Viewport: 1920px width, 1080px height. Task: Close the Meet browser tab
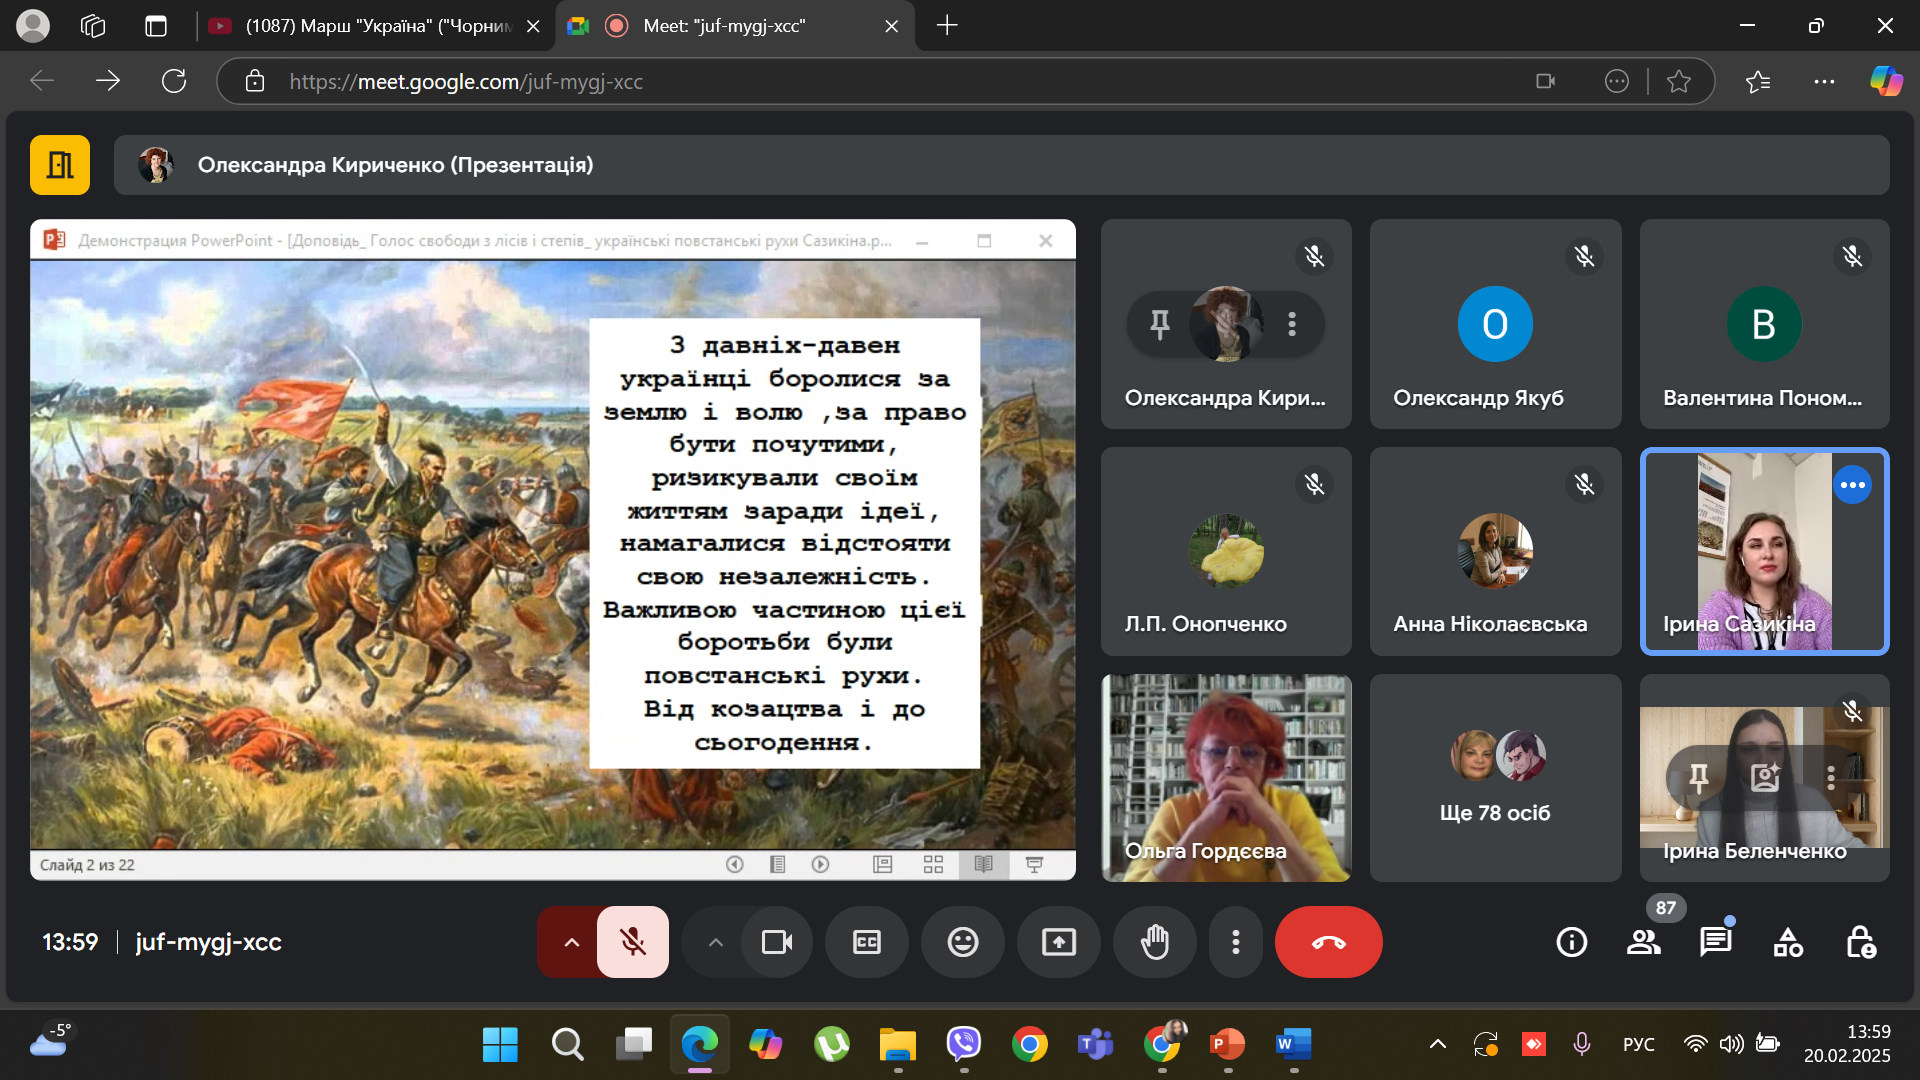click(x=892, y=26)
